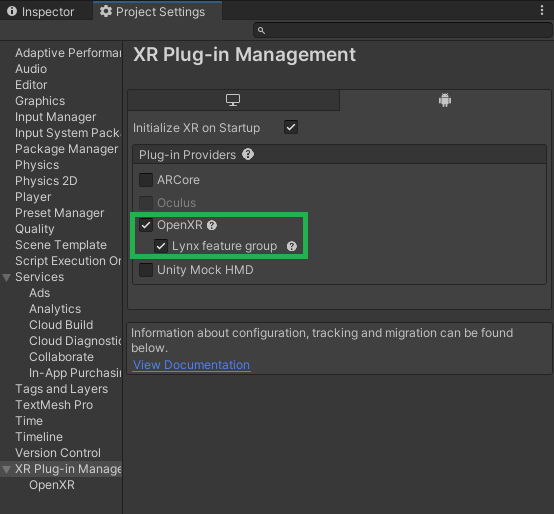Open Collaborate under Services
554x514 pixels.
[61, 357]
